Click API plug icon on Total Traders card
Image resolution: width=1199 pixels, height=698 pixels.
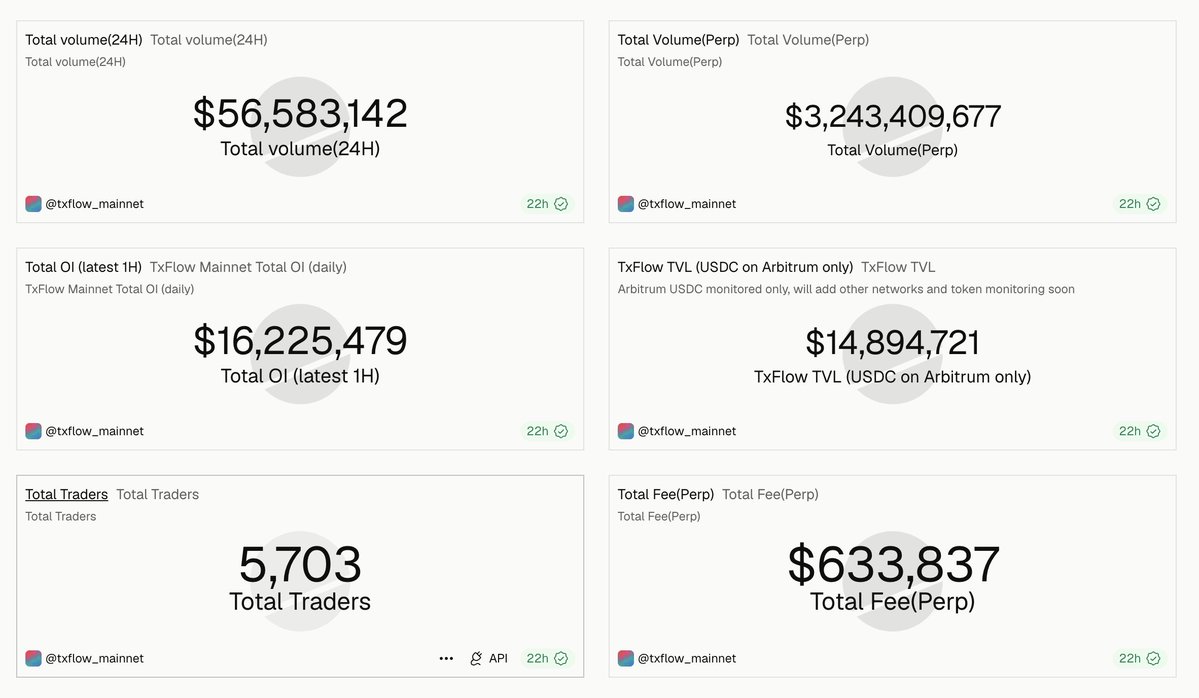[476, 658]
